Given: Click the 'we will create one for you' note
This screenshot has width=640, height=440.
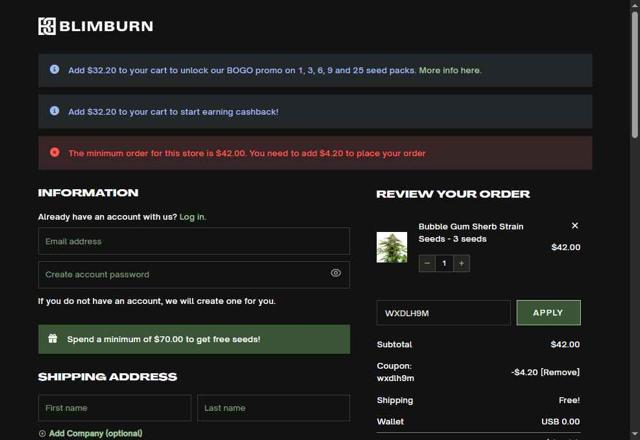Looking at the screenshot, I should (x=157, y=301).
